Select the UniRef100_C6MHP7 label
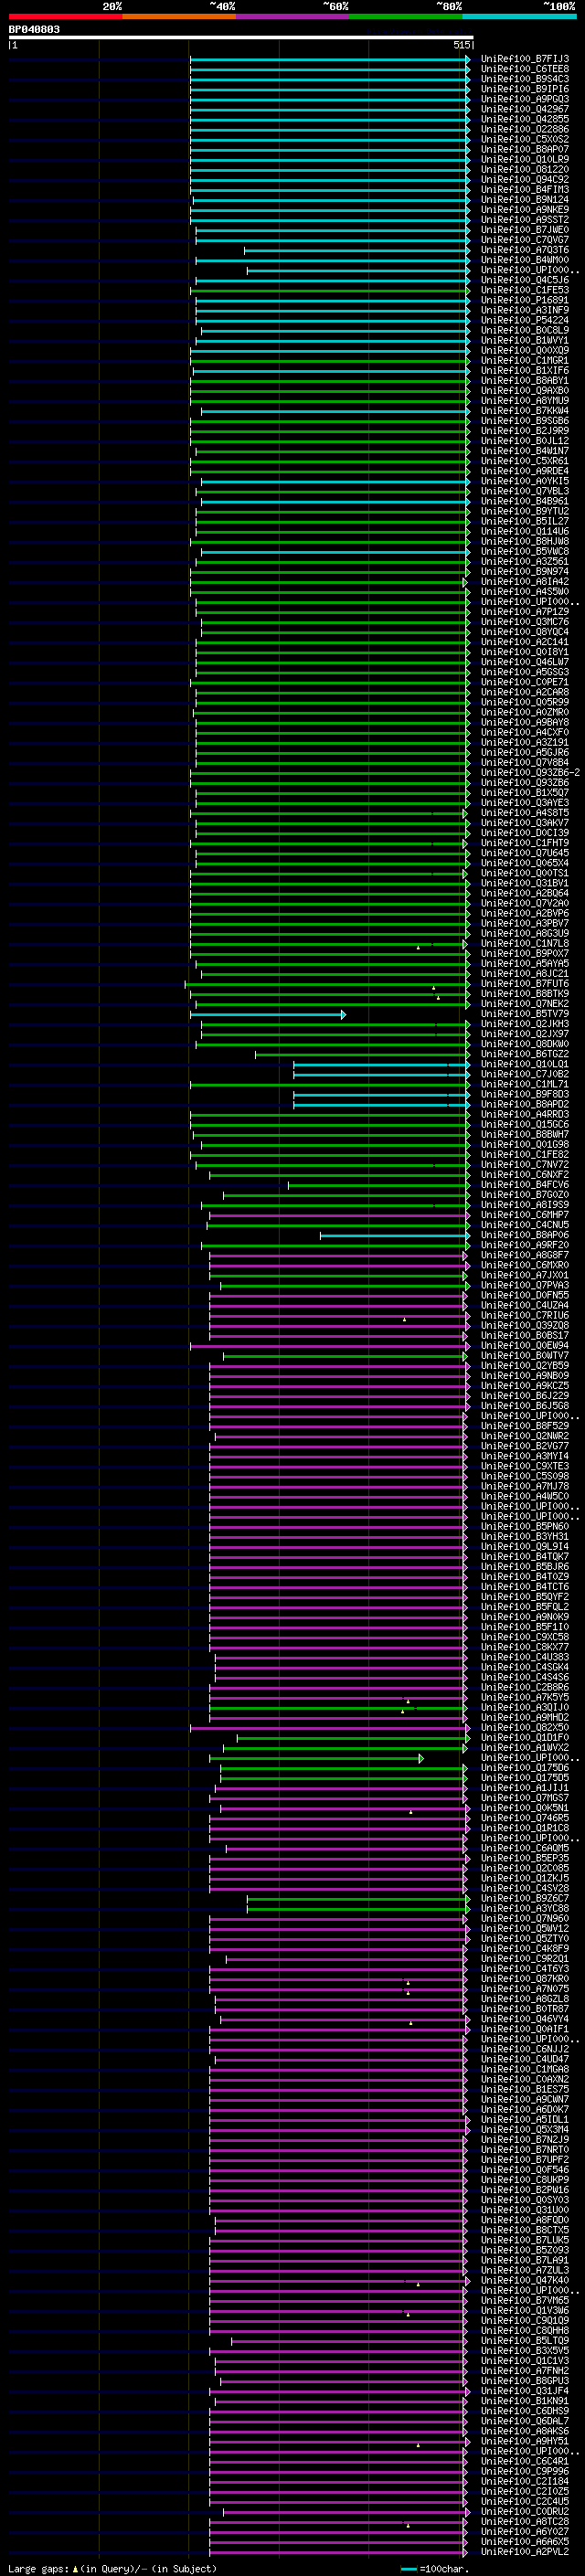This screenshot has width=585, height=2576. [x=524, y=1215]
